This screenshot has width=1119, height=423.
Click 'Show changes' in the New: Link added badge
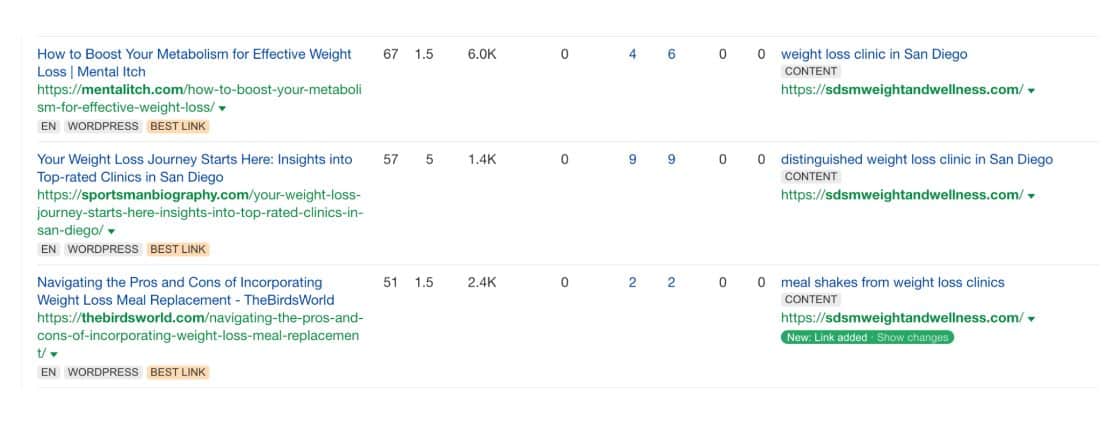(x=912, y=337)
